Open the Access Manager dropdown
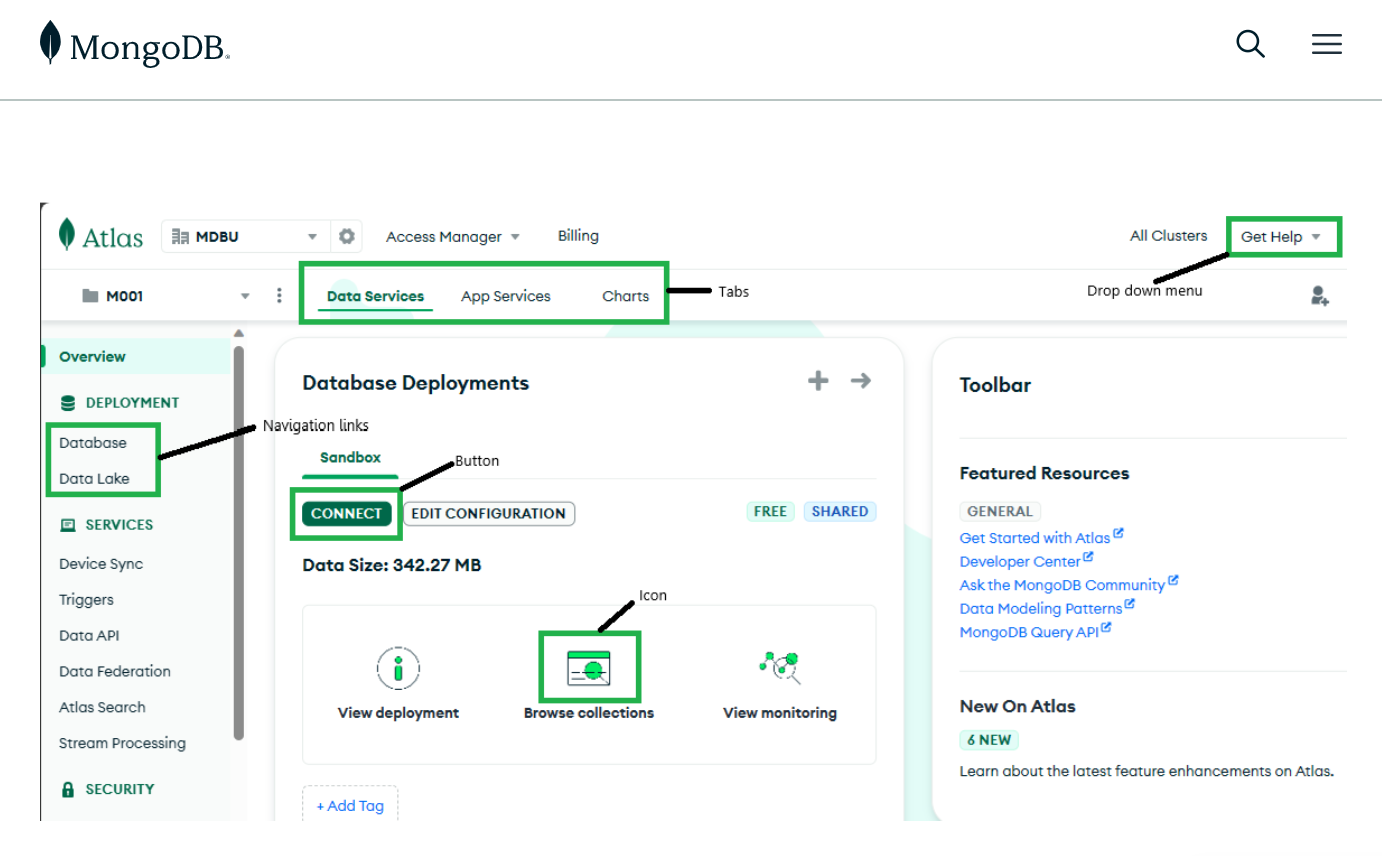 pos(453,237)
